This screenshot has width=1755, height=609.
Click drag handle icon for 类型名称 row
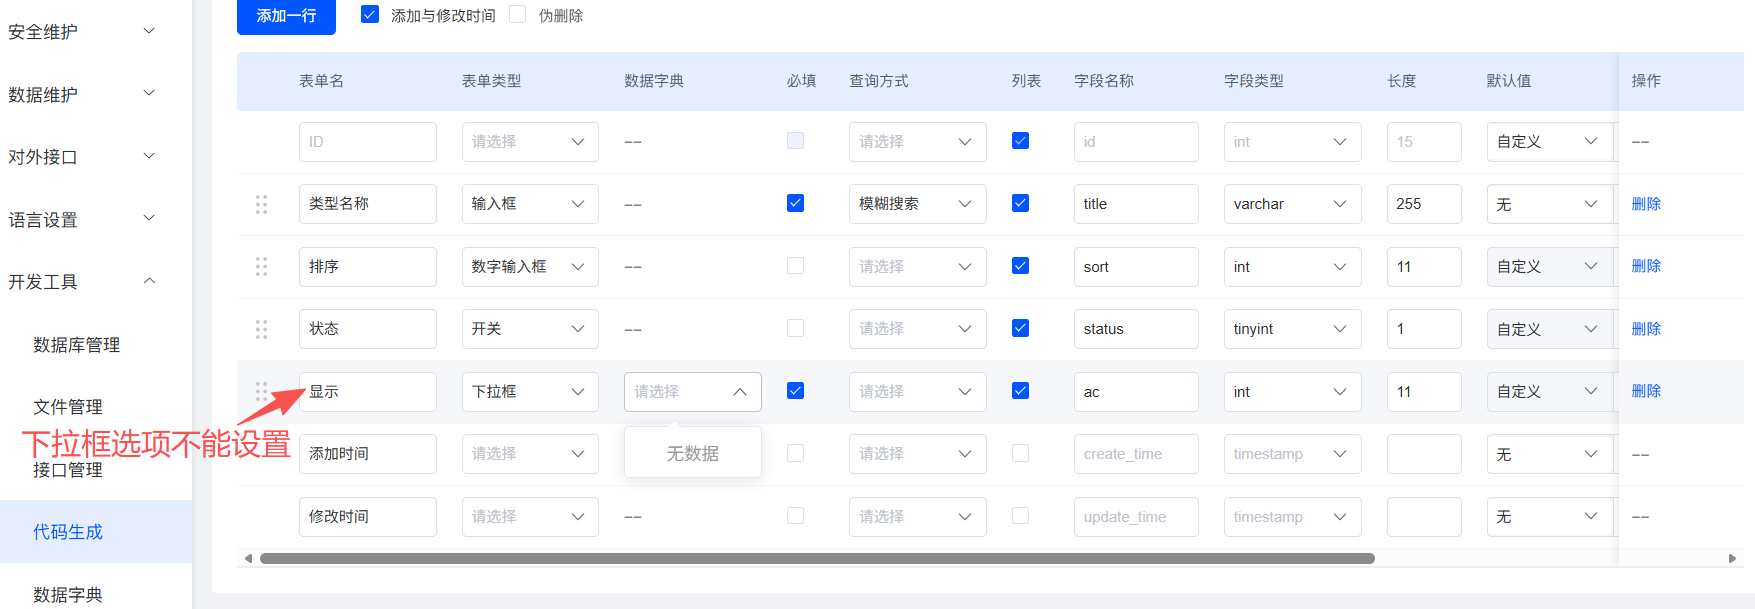[x=261, y=204]
